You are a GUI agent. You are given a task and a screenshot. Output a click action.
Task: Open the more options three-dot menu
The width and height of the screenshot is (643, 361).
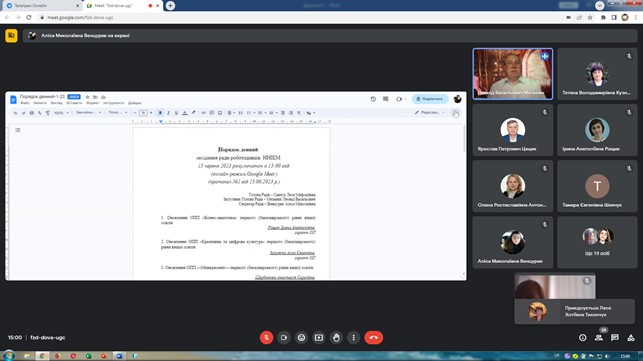pos(353,338)
